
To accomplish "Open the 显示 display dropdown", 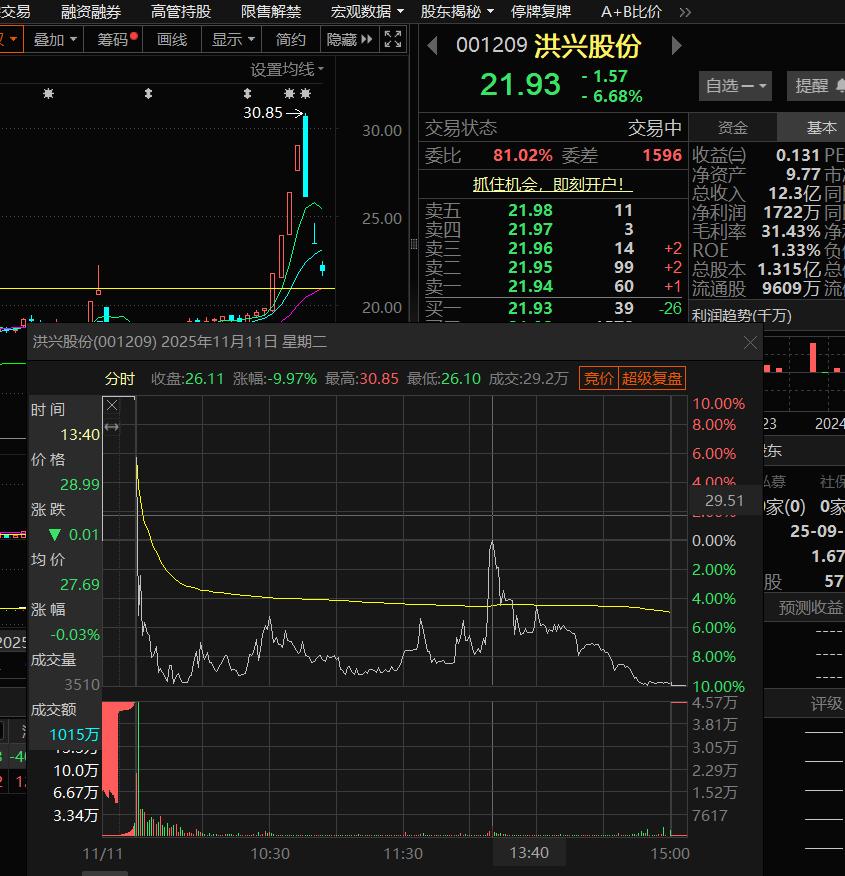I will (232, 39).
